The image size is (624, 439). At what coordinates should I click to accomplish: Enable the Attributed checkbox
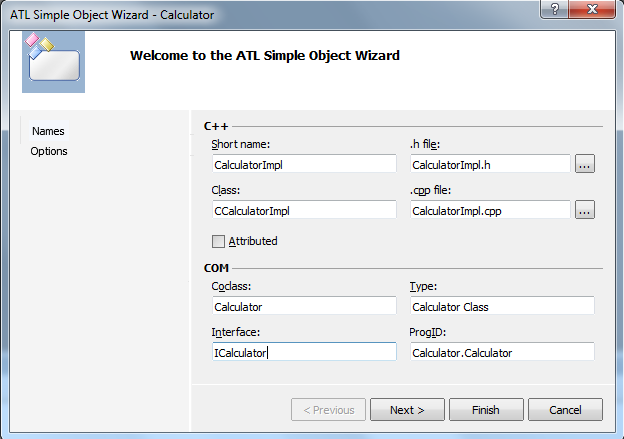click(x=219, y=241)
